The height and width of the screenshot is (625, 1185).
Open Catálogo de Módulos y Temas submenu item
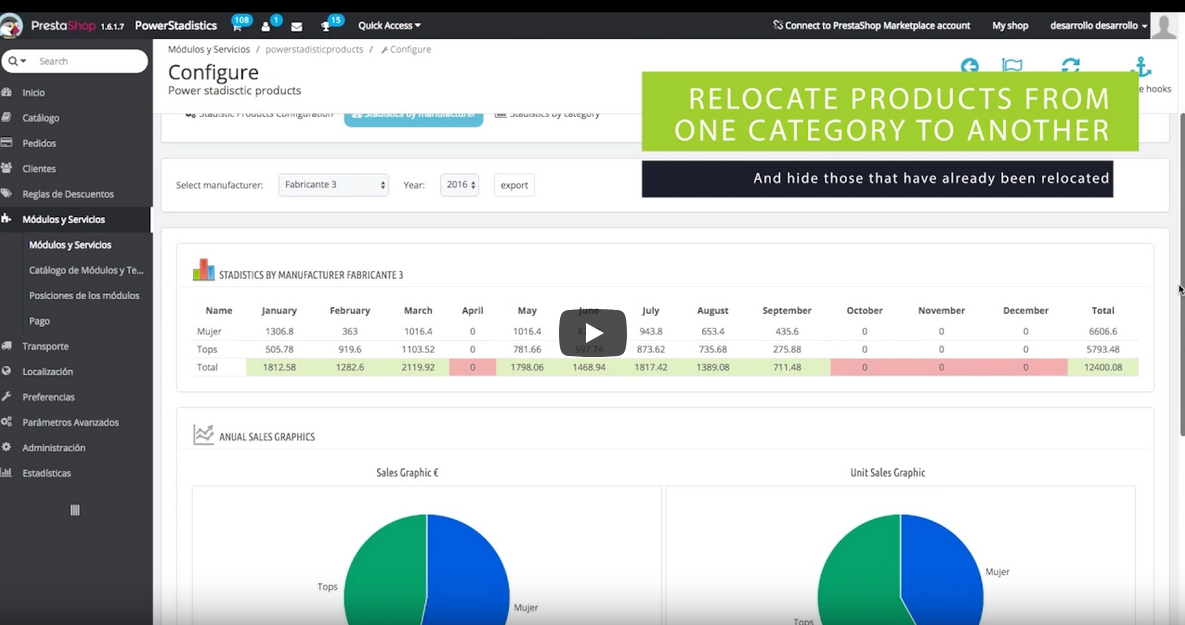86,270
